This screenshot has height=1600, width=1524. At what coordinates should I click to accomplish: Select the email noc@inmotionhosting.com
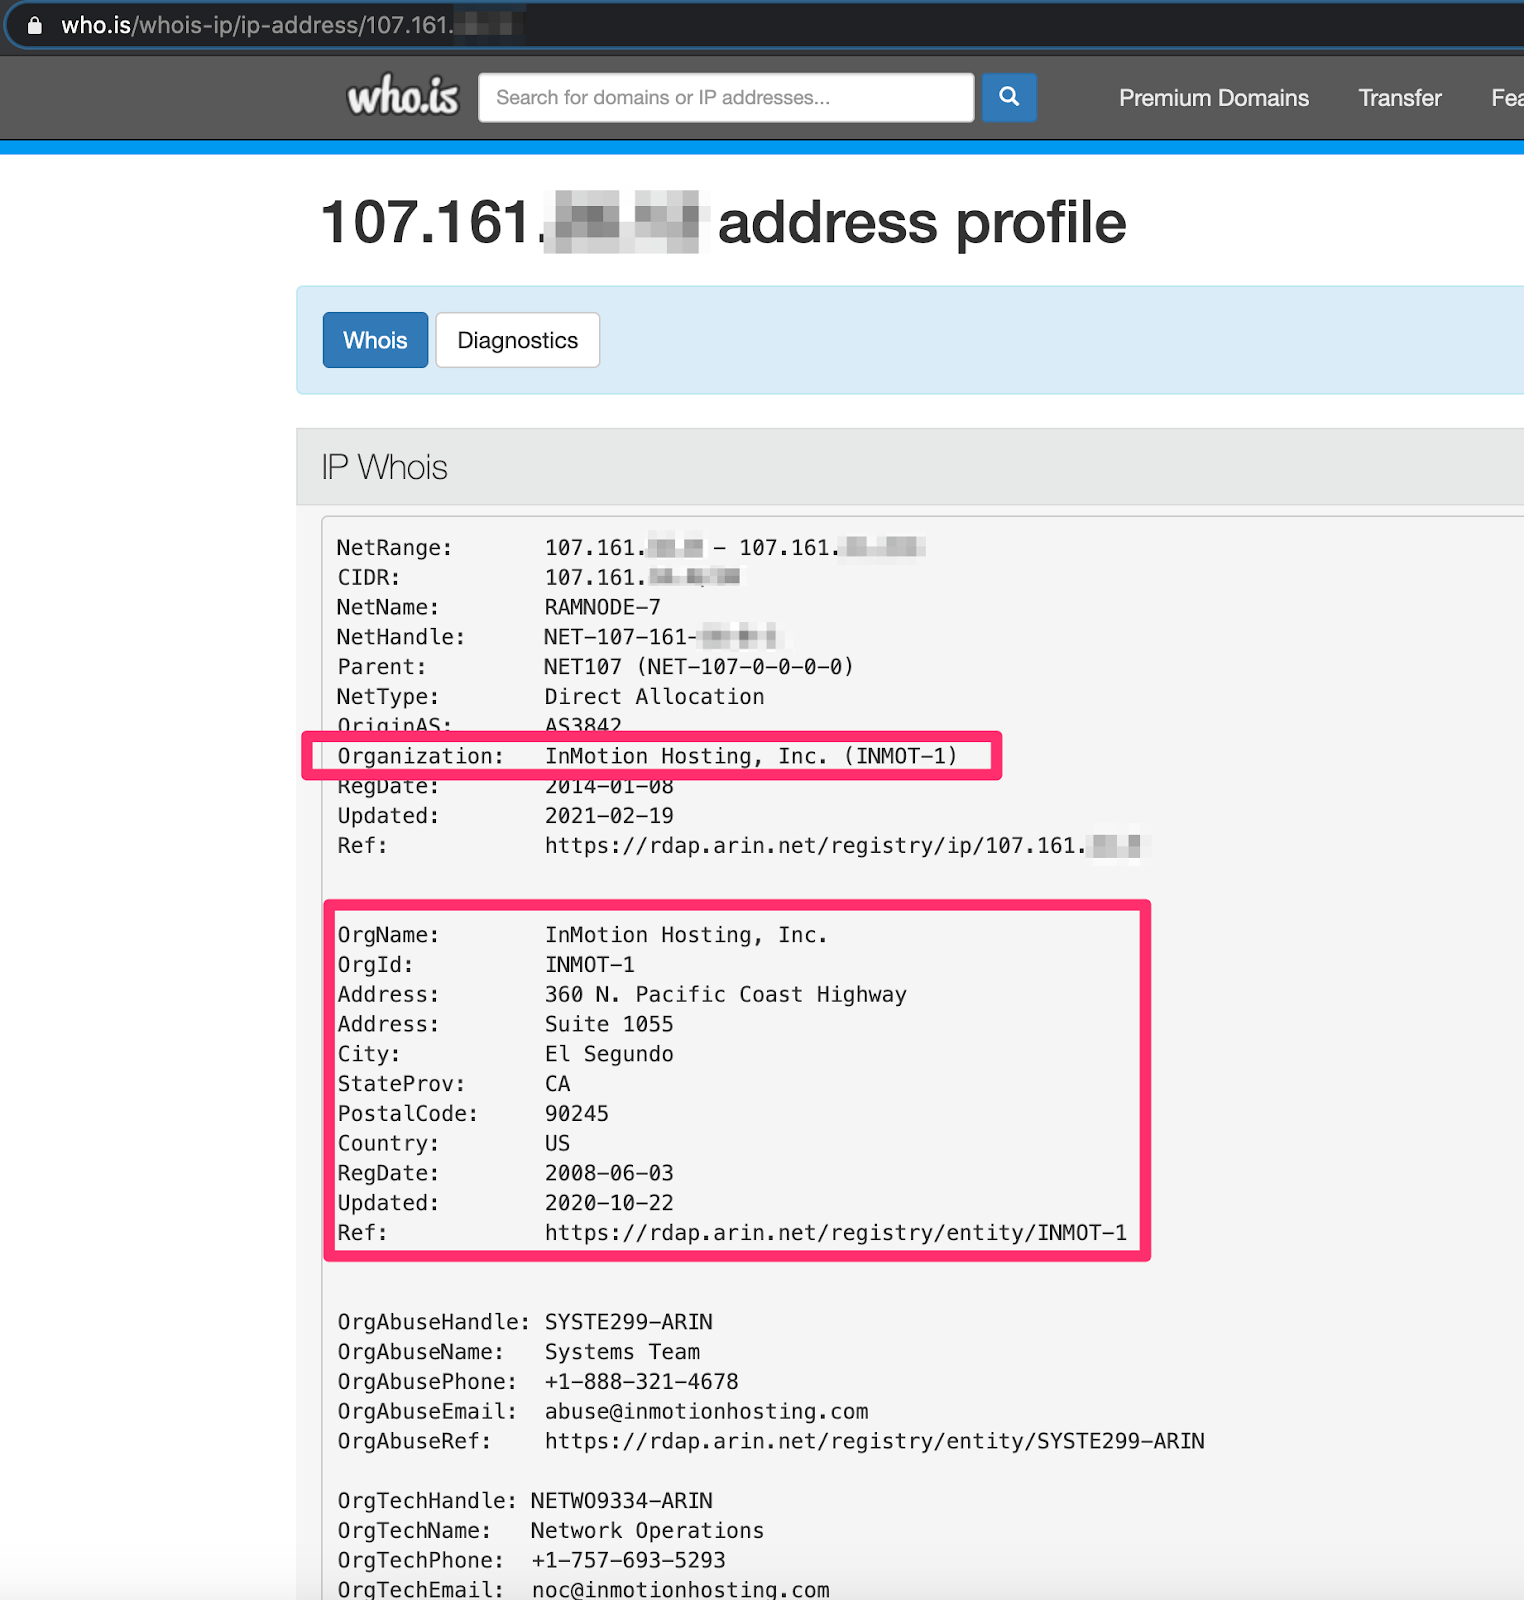pos(680,1589)
